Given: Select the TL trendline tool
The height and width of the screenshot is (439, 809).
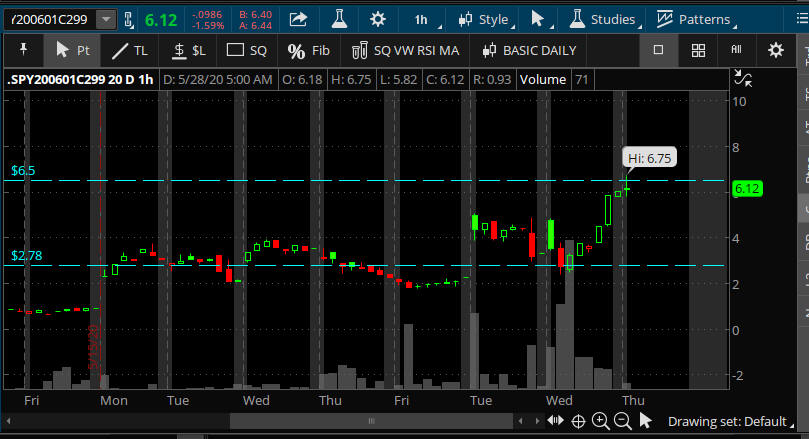Looking at the screenshot, I should [x=130, y=49].
